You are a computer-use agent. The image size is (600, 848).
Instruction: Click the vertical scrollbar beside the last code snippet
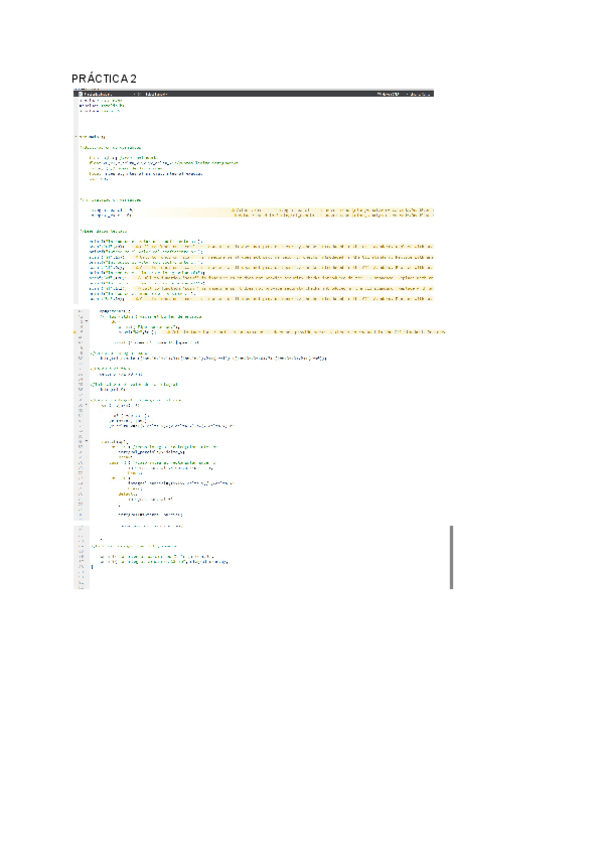point(451,557)
